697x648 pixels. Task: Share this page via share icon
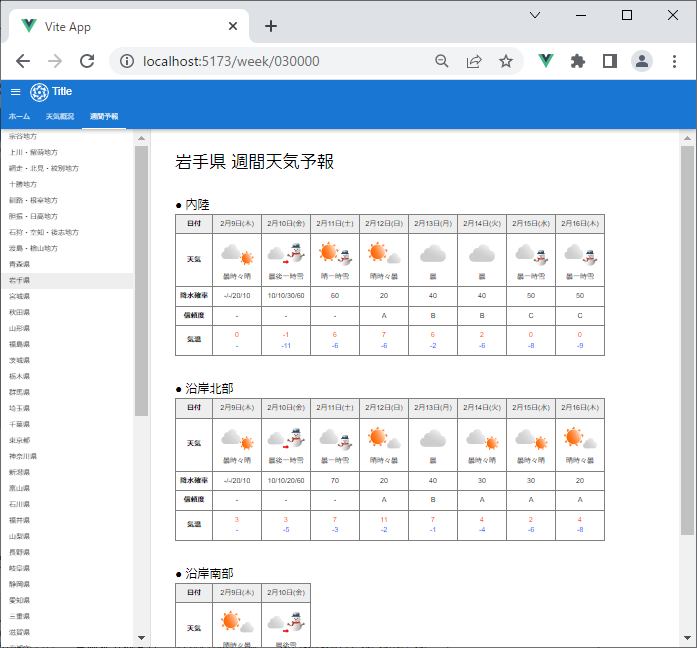[x=474, y=61]
